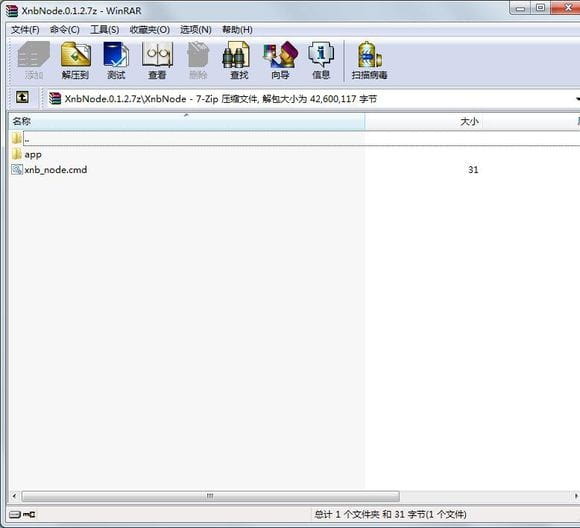The height and width of the screenshot is (528, 580).
Task: Click the archive path text field
Action: (x=311, y=99)
